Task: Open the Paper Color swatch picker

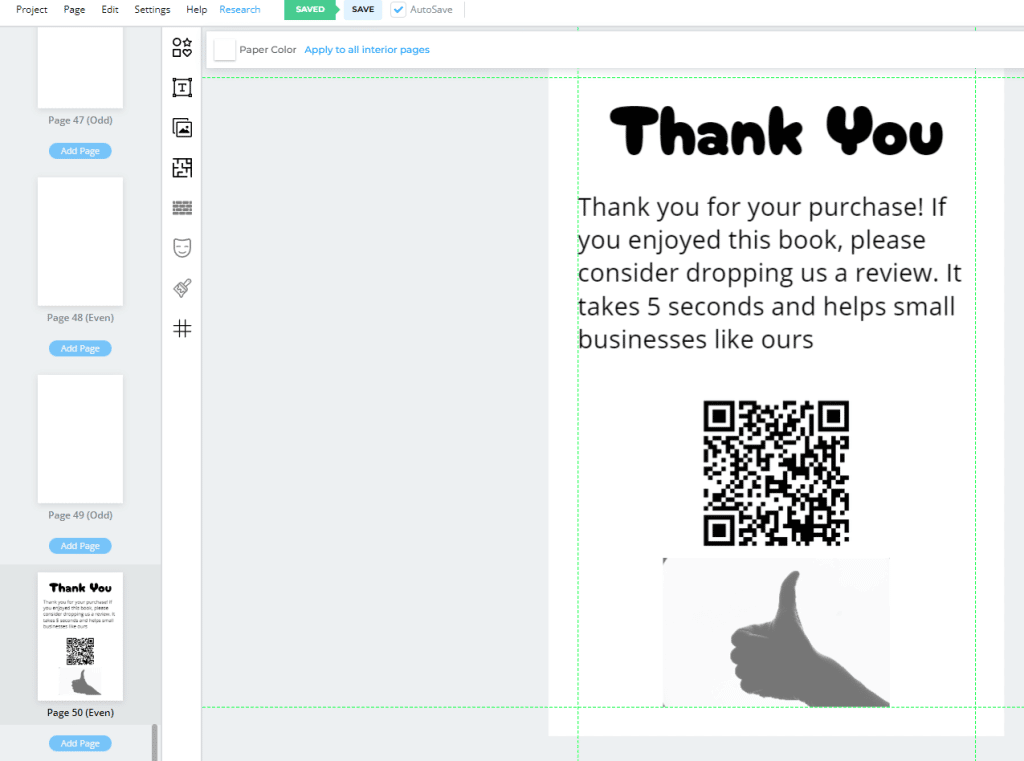Action: 224,48
